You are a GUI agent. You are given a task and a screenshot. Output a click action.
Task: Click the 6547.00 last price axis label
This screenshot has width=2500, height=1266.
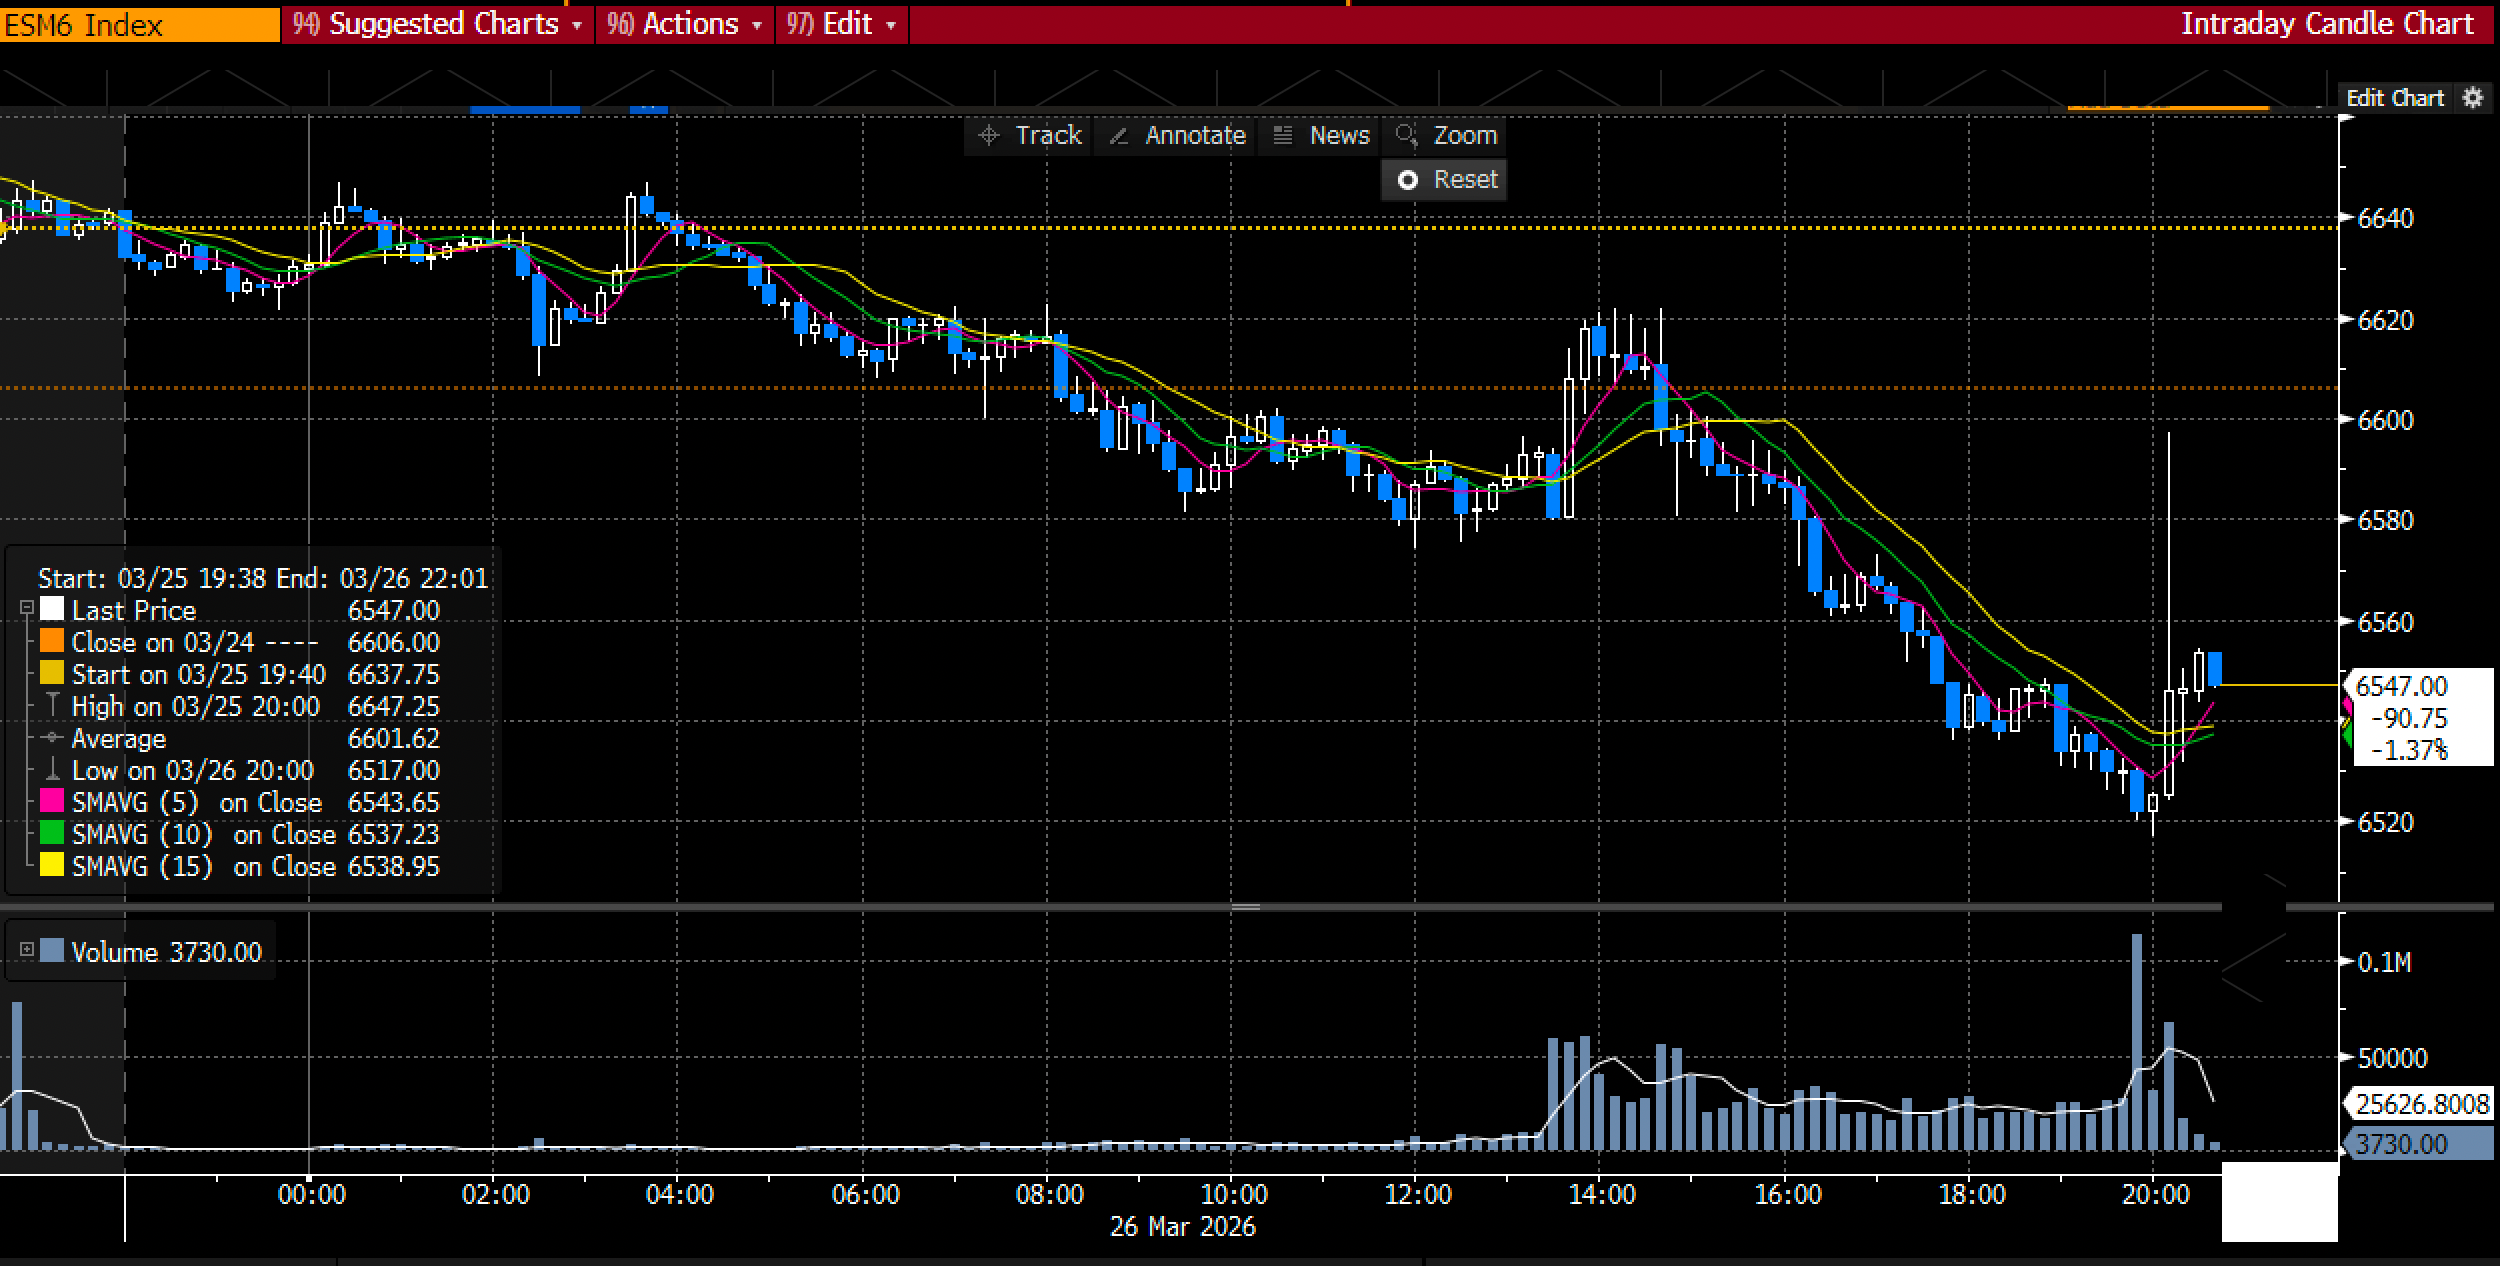pos(2401,686)
